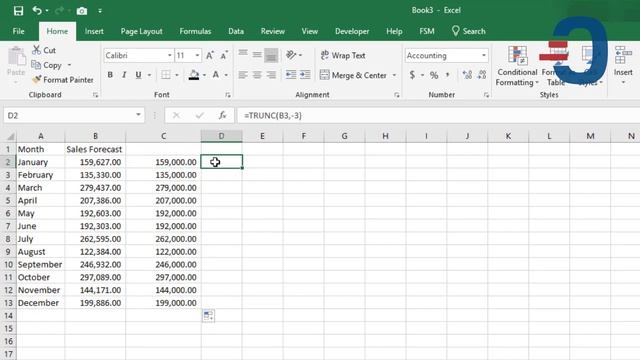Save the workbook with the floppy icon
The height and width of the screenshot is (360, 640).
point(18,11)
